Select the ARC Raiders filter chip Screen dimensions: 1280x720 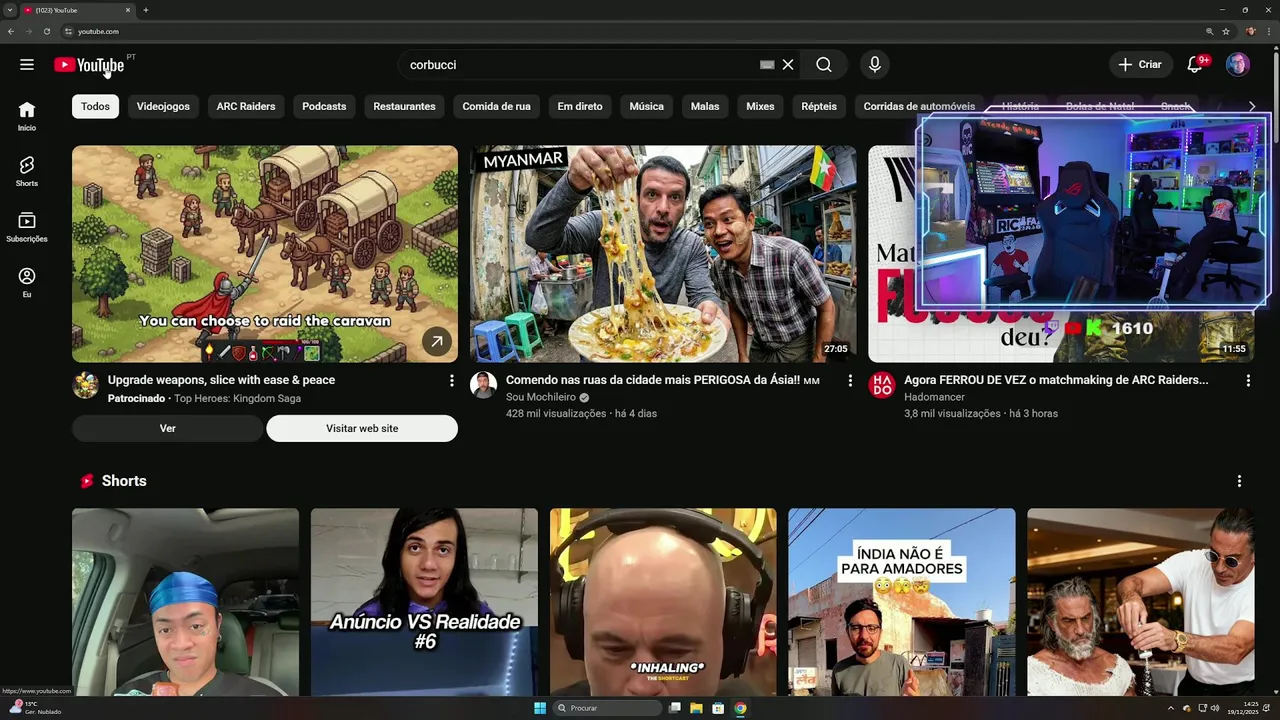[x=246, y=106]
